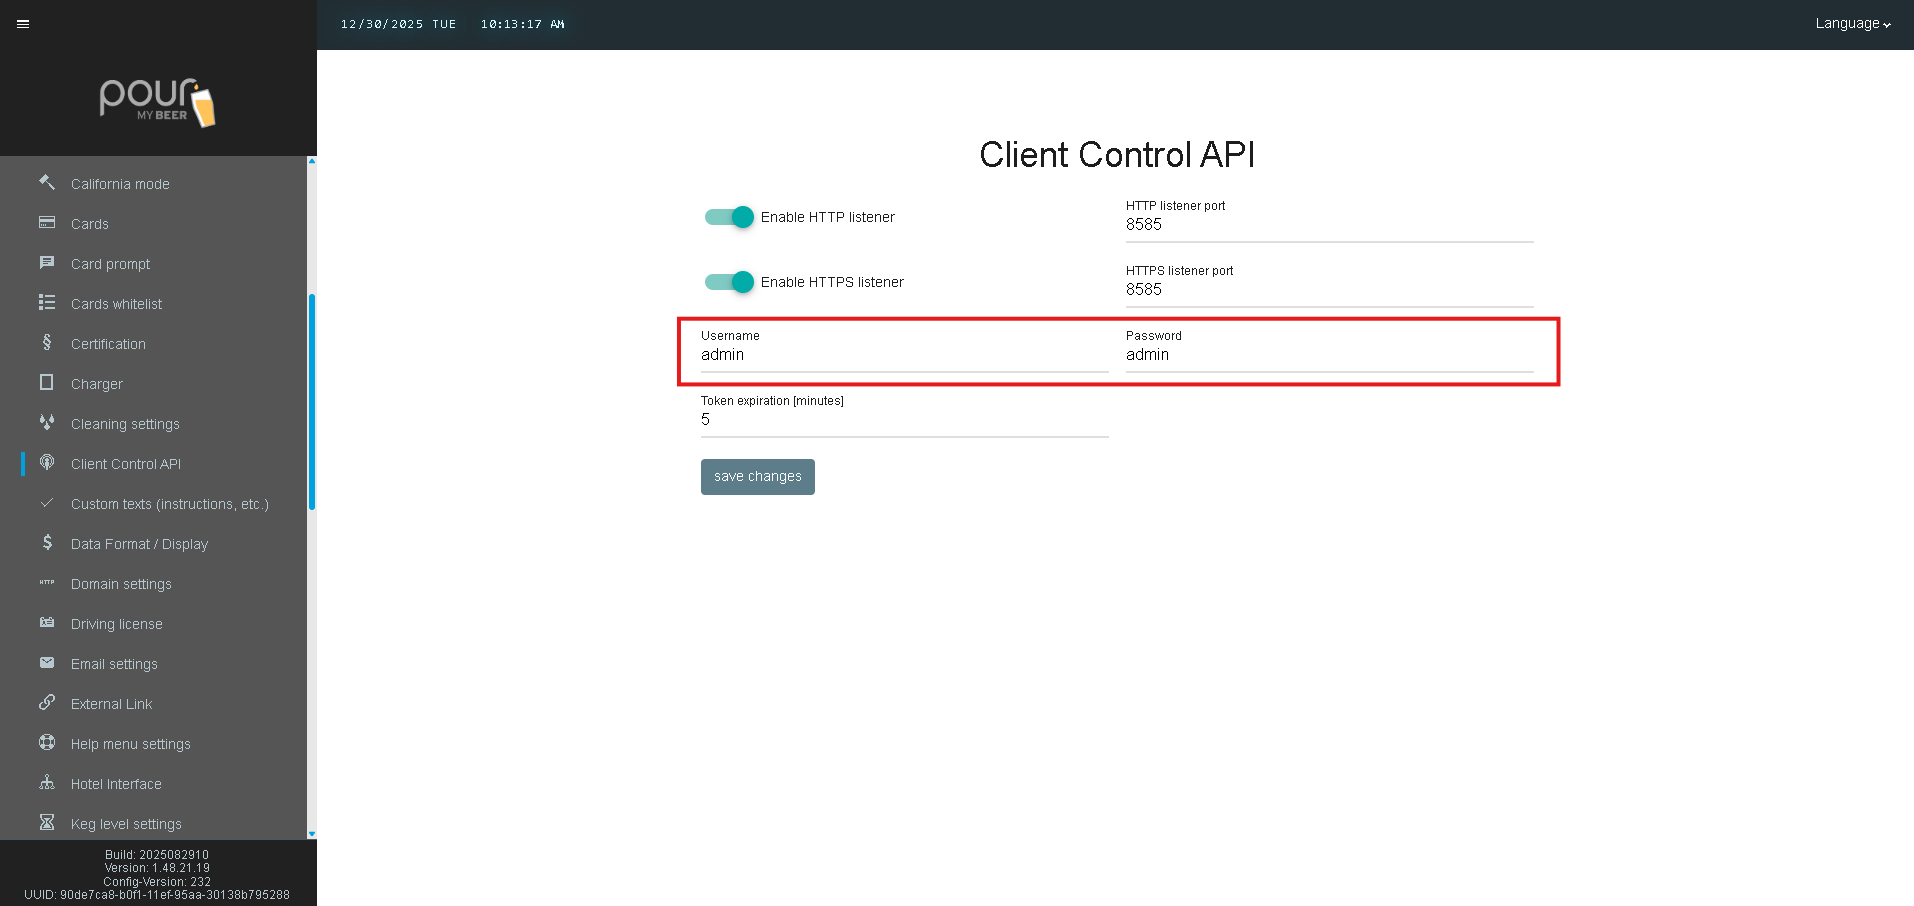Click the hamburger menu icon
This screenshot has height=906, width=1914.
(x=23, y=24)
